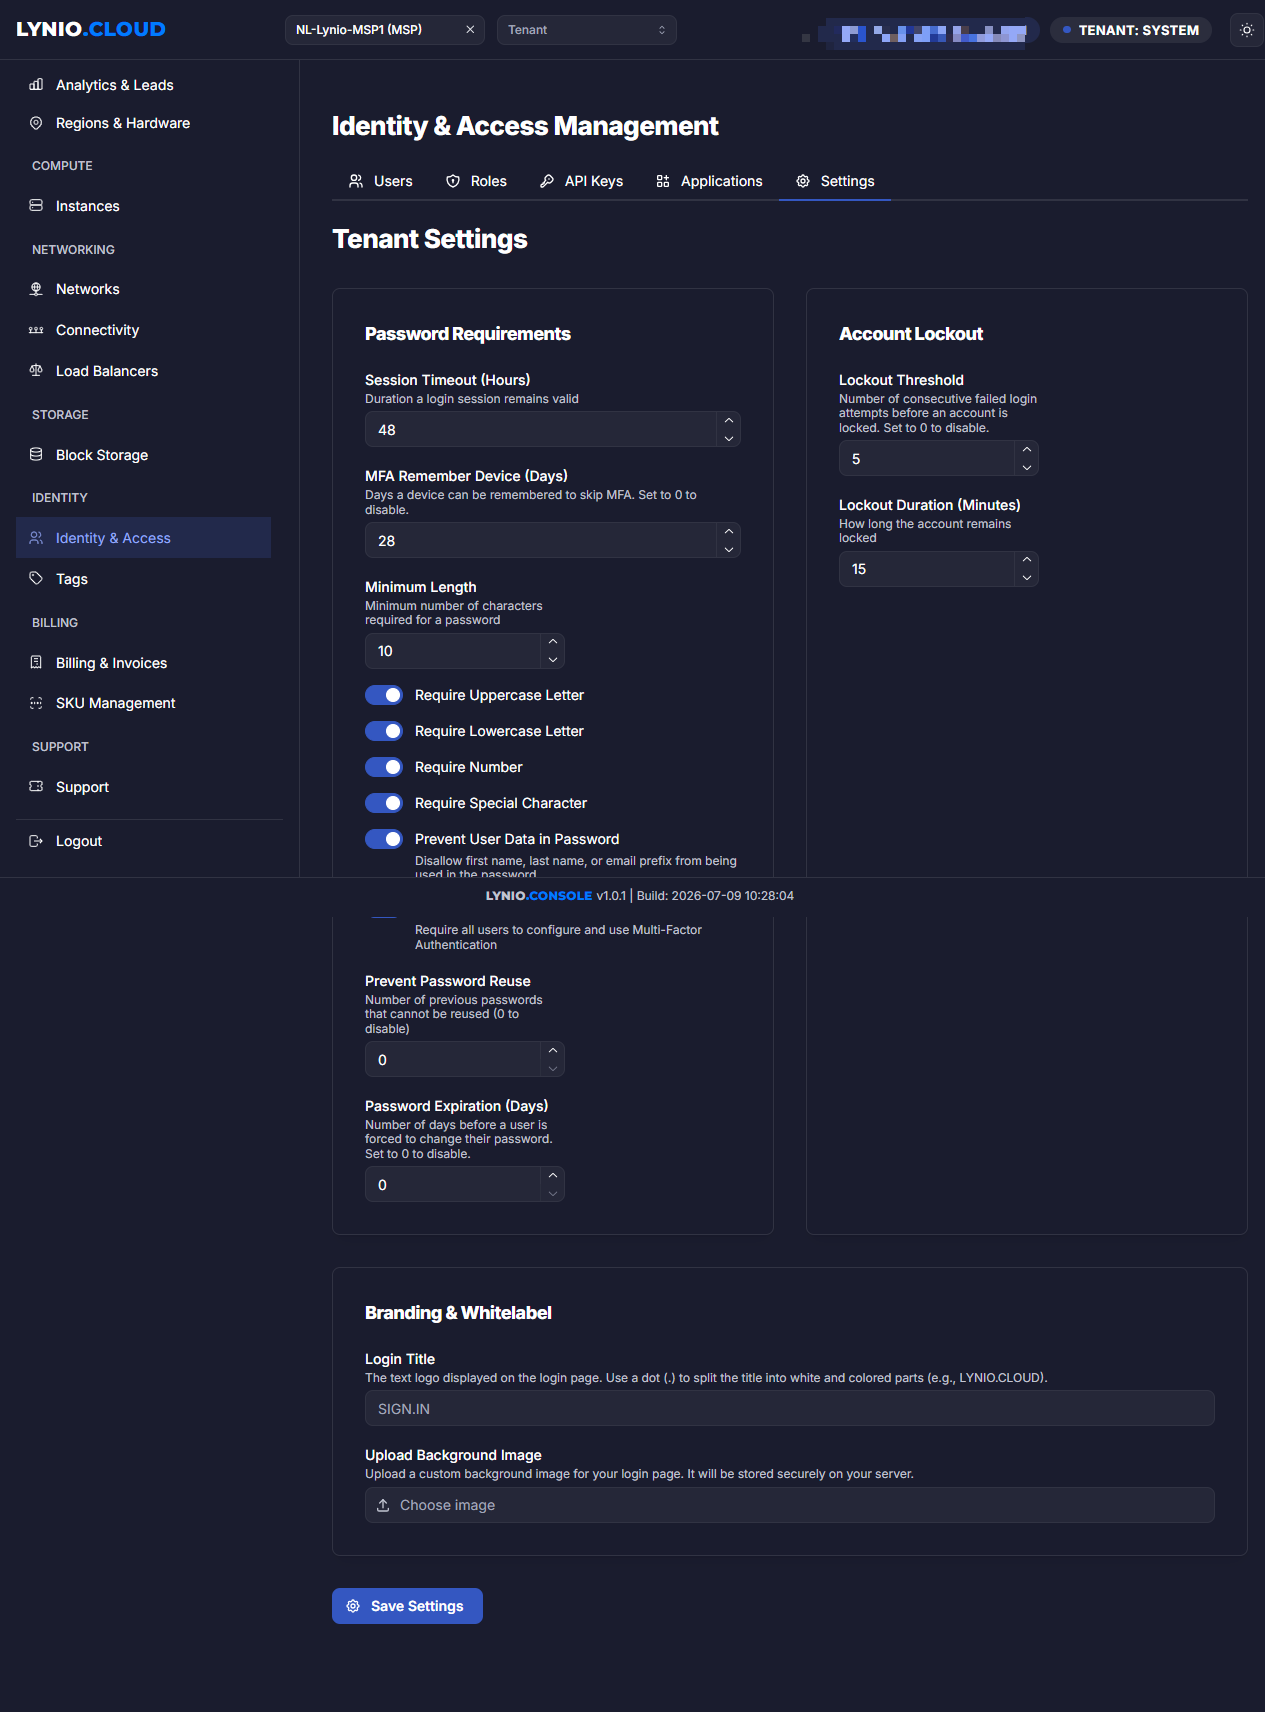Screen dimensions: 1265x1712
Task: Click the Applications tab grid icon
Action: (x=663, y=181)
